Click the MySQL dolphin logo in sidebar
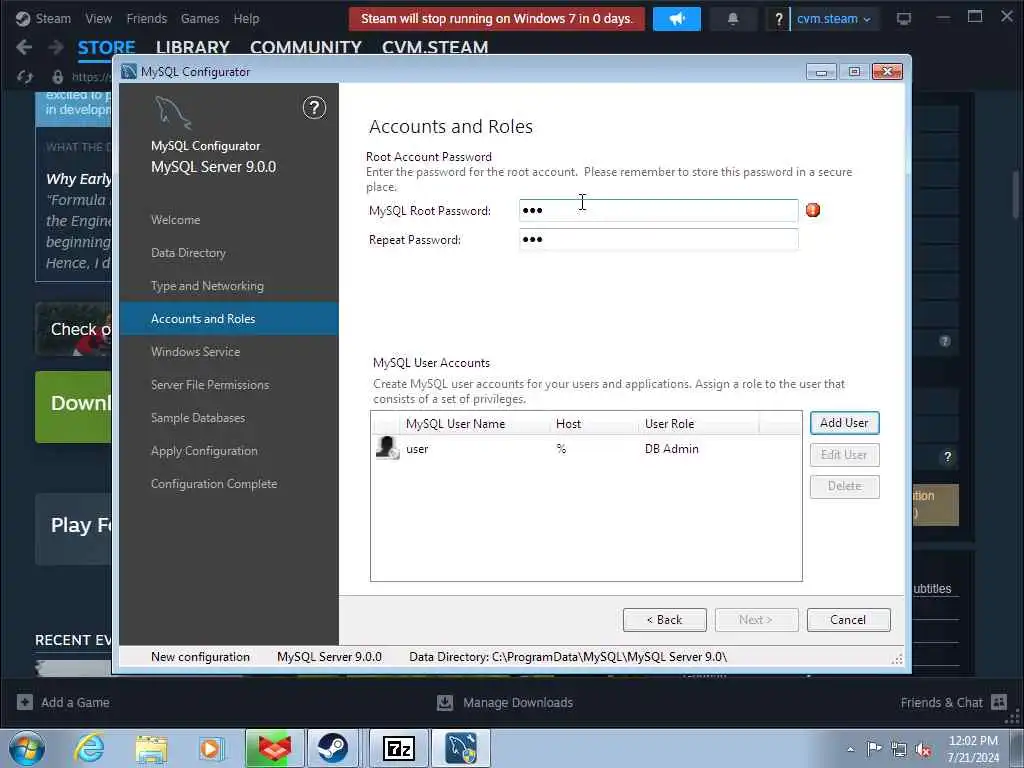The image size is (1024, 768). pyautogui.click(x=173, y=112)
